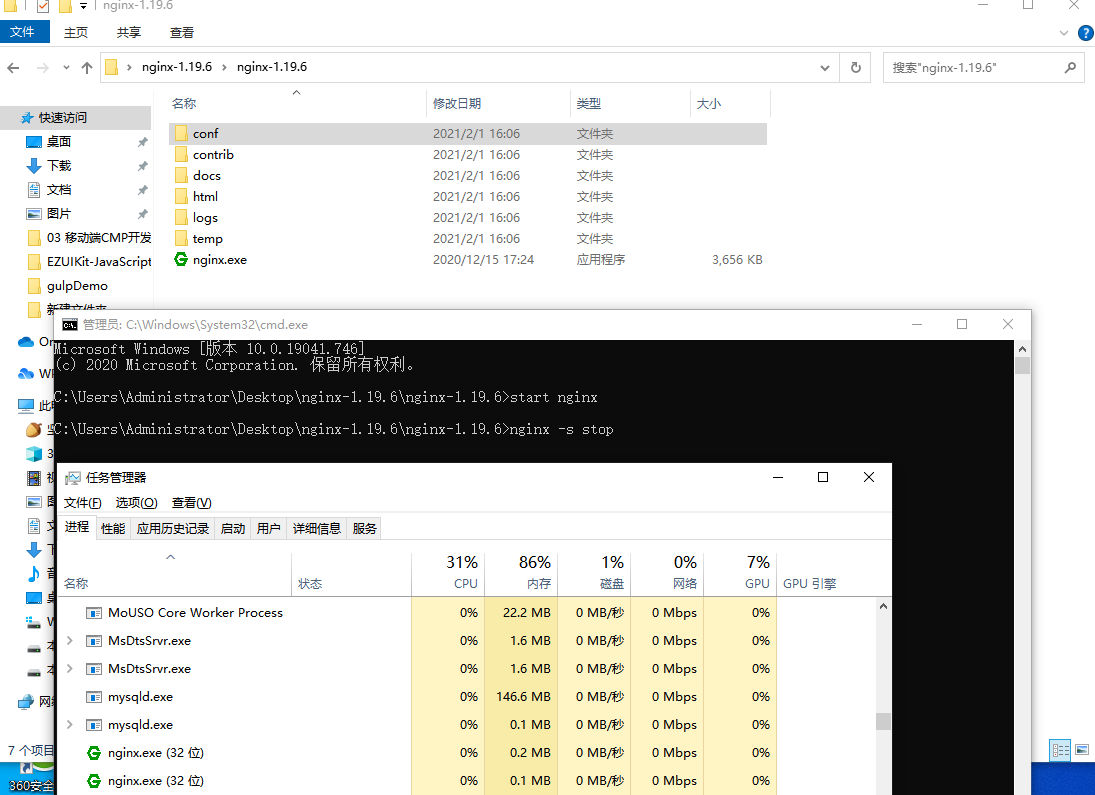This screenshot has height=795, width=1095.
Task: Switch to 性能 tab in Task Manager
Action: [113, 529]
